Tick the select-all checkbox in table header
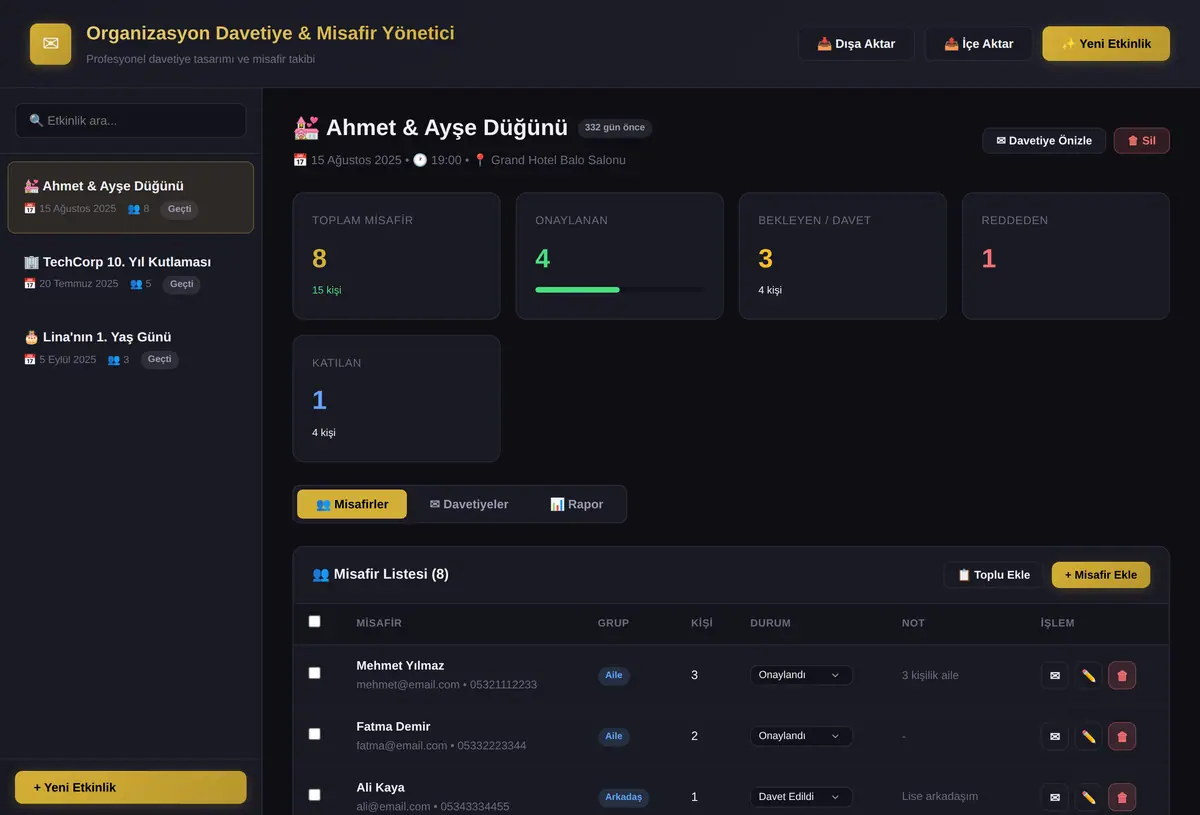The height and width of the screenshot is (815, 1200). 314,621
